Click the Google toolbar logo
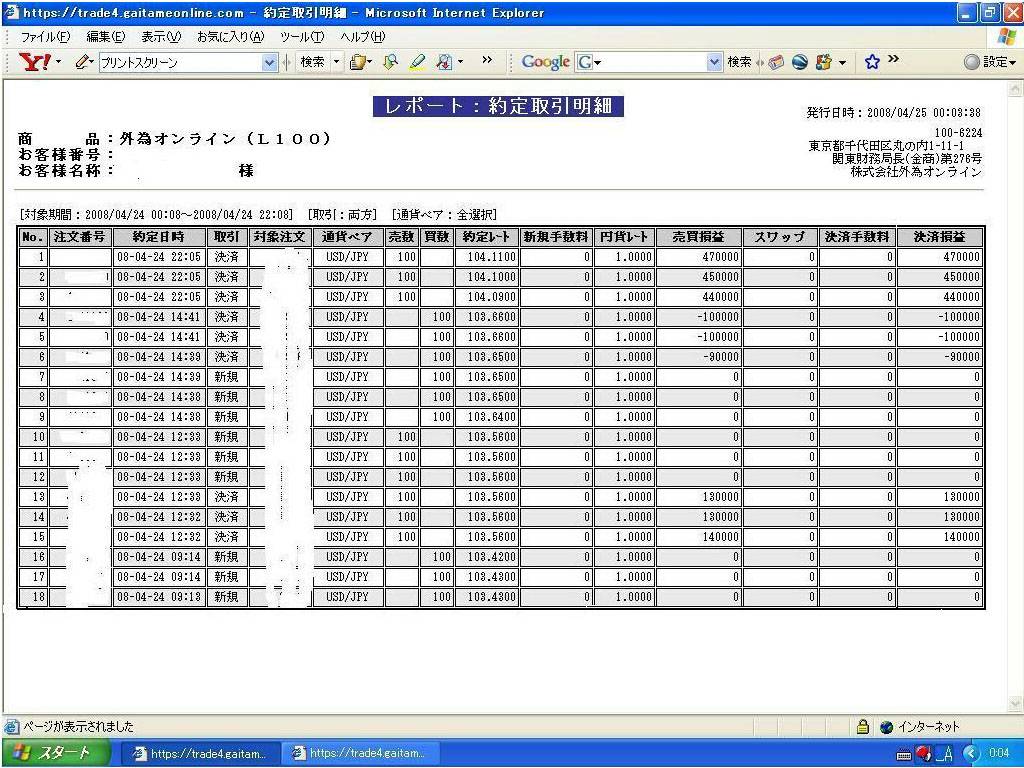This screenshot has width=1024, height=768. tap(545, 62)
